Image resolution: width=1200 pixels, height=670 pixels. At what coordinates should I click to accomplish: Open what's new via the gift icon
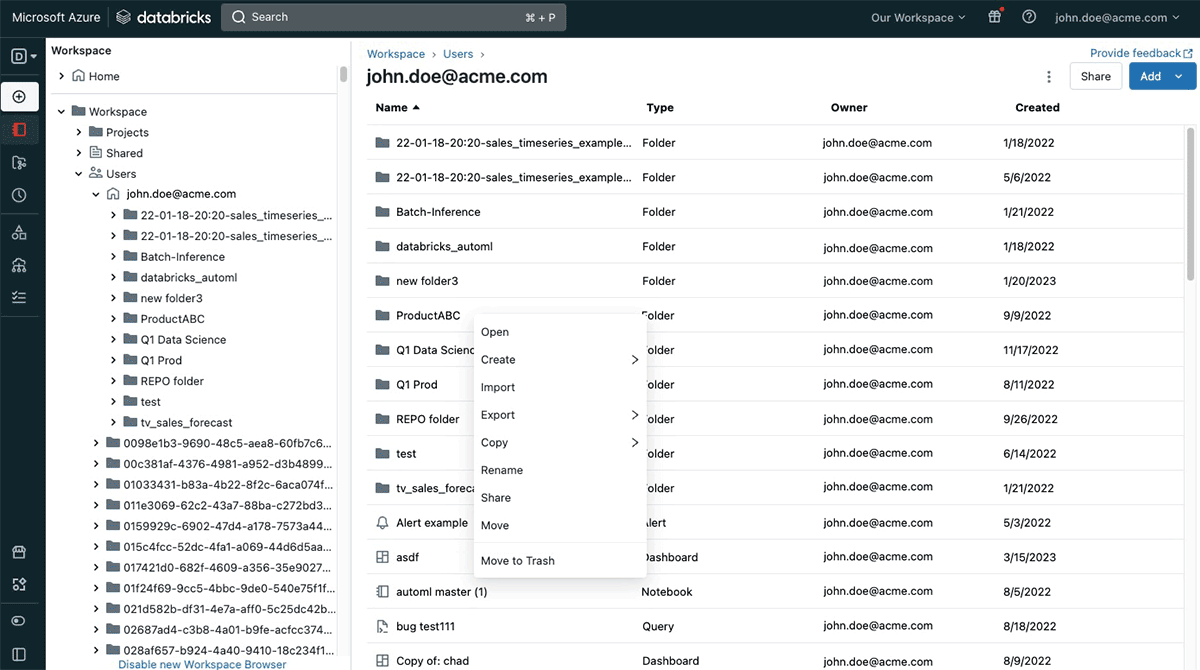pyautogui.click(x=994, y=16)
